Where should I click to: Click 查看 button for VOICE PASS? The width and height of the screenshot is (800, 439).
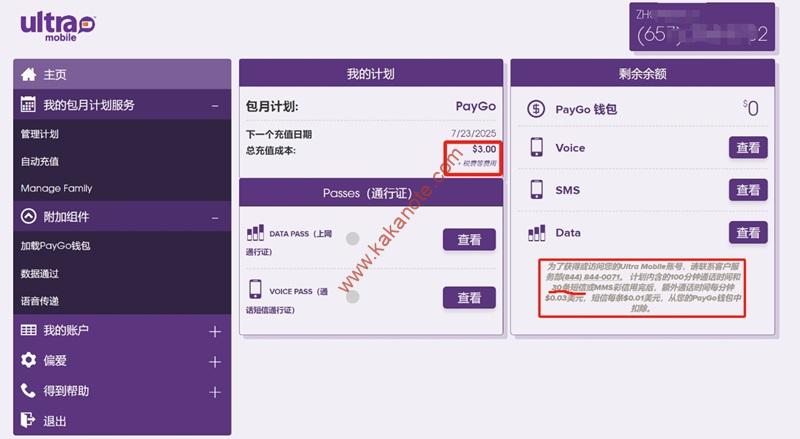coord(469,298)
